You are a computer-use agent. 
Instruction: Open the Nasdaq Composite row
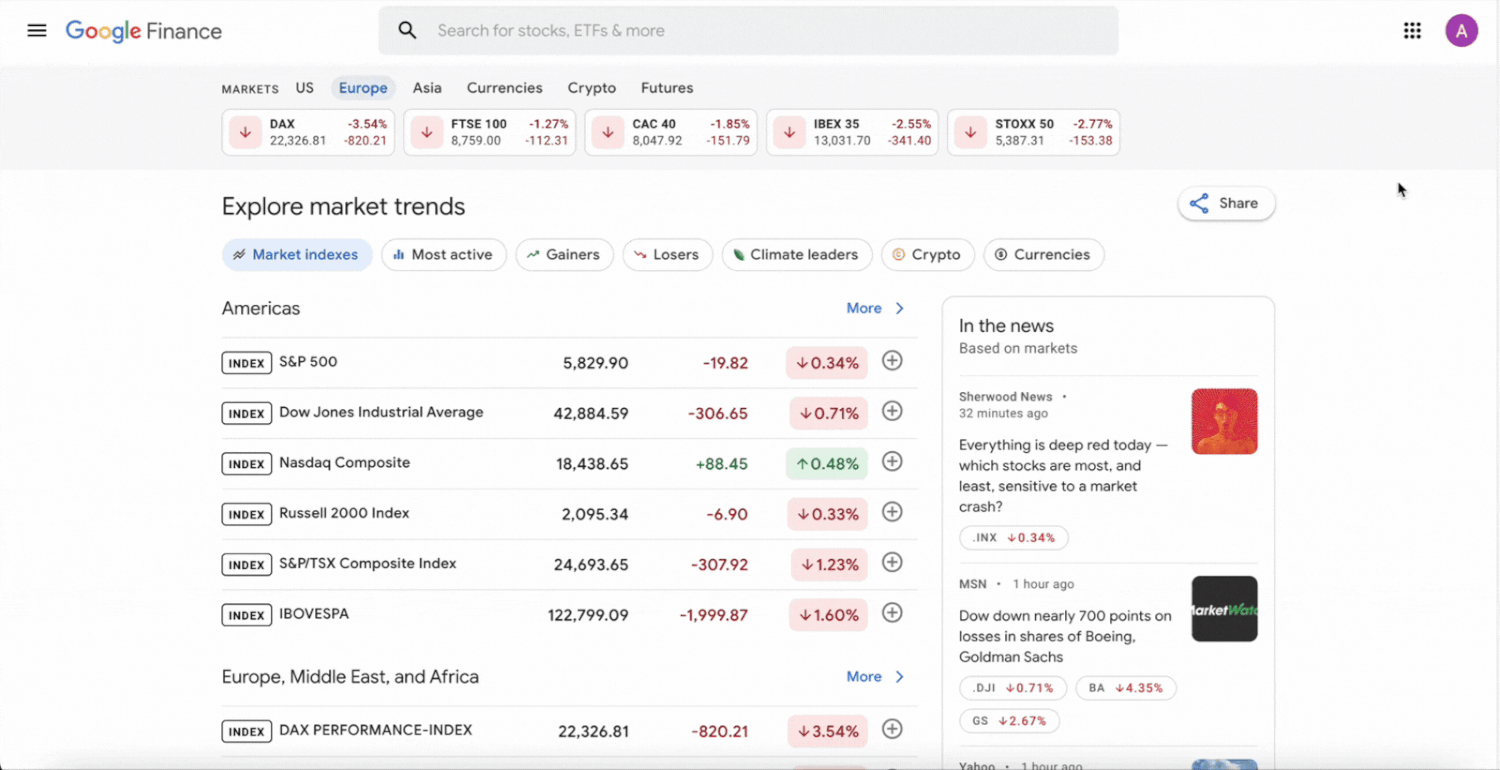pyautogui.click(x=569, y=464)
